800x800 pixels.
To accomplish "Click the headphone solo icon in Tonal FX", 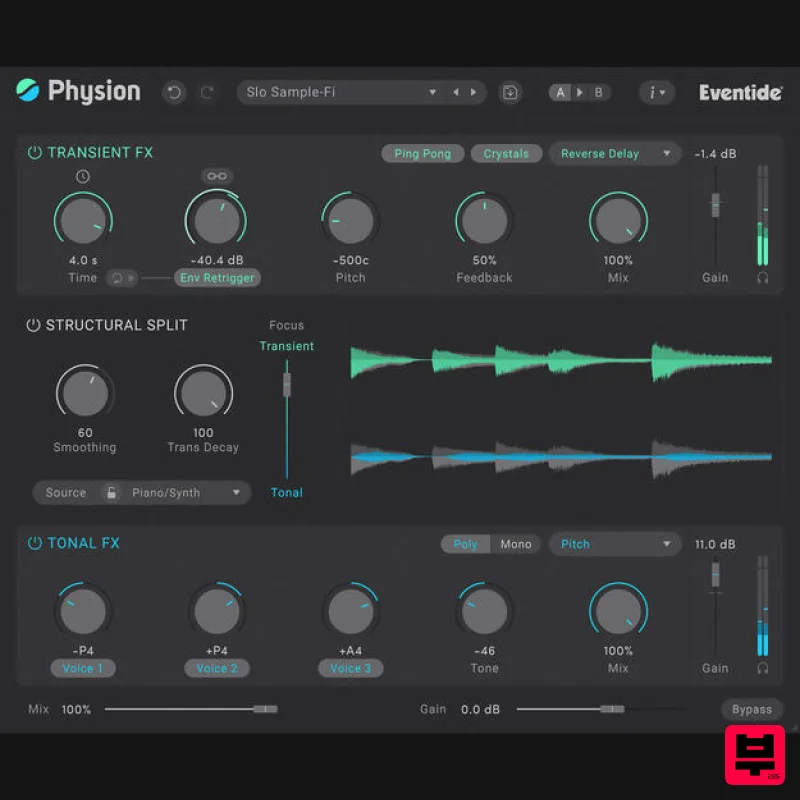I will click(763, 668).
